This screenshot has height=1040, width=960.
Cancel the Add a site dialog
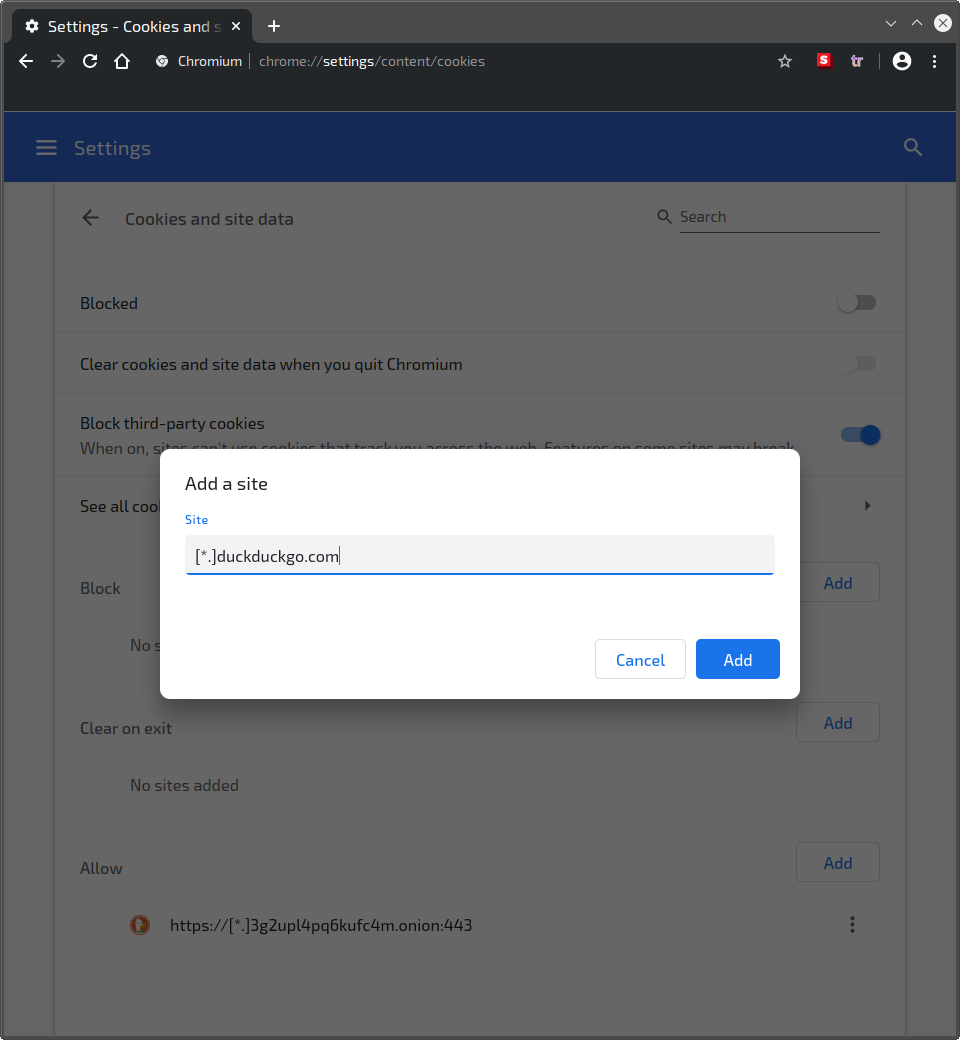pyautogui.click(x=640, y=659)
